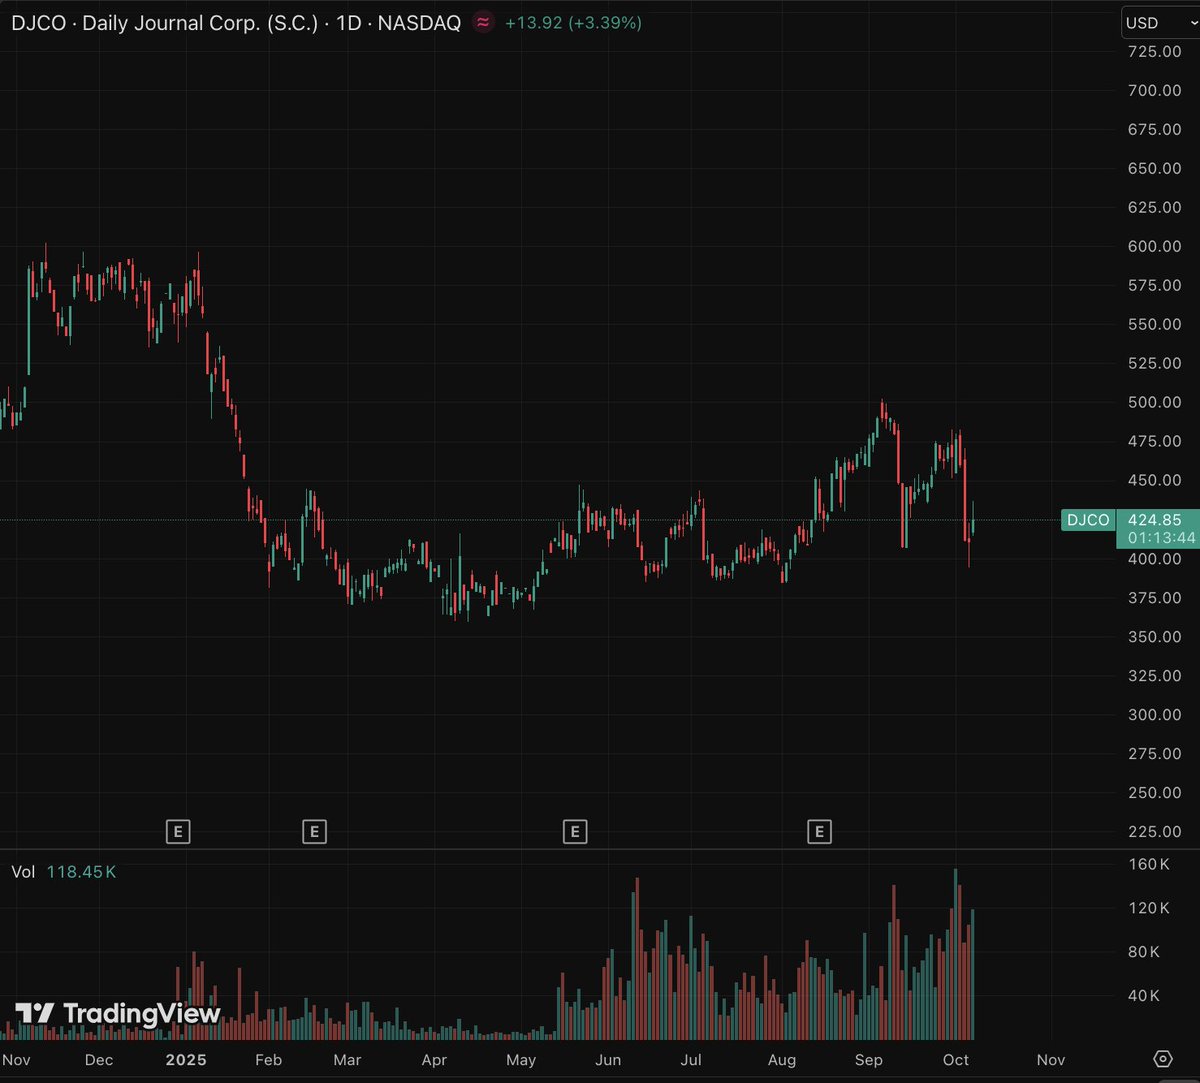Viewport: 1200px width, 1083px height.
Task: Click the Mar label on time axis
Action: coord(347,1060)
